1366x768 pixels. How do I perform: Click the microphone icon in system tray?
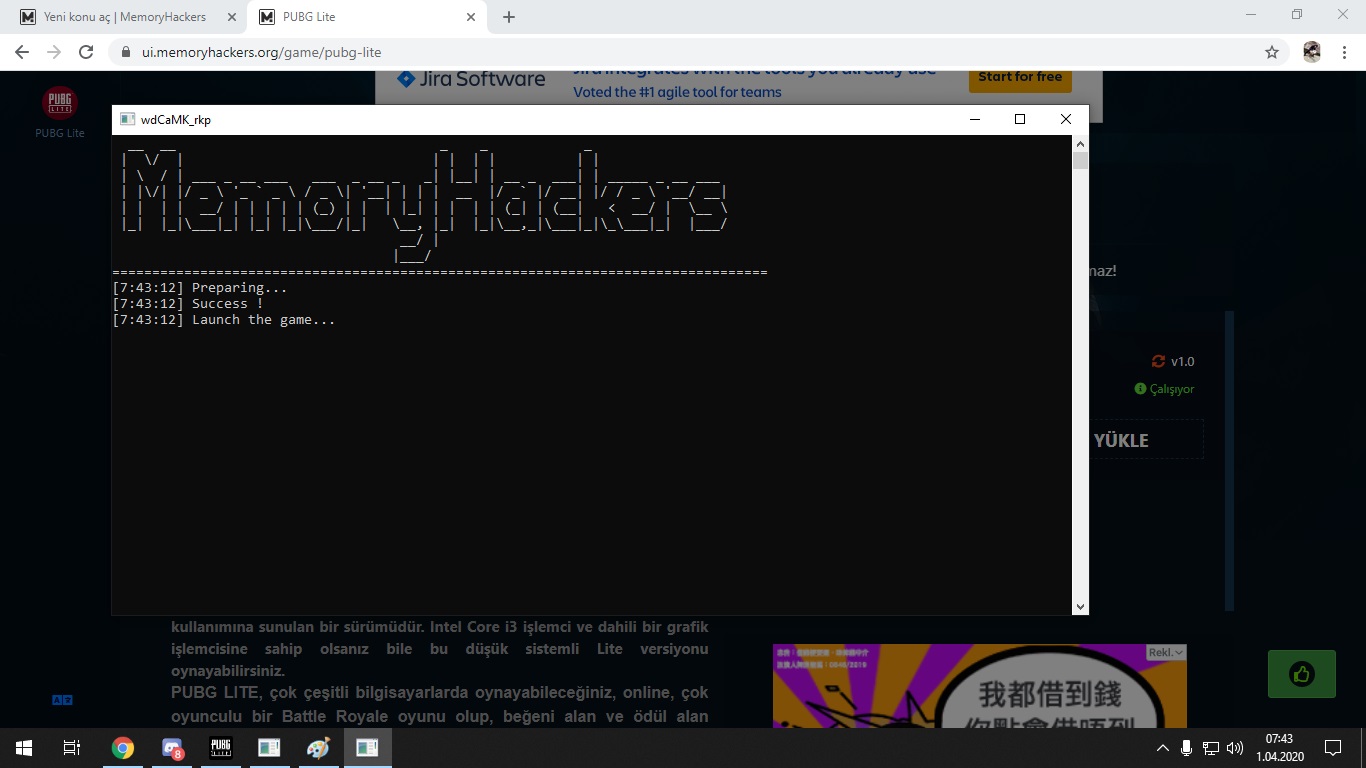coord(1186,748)
